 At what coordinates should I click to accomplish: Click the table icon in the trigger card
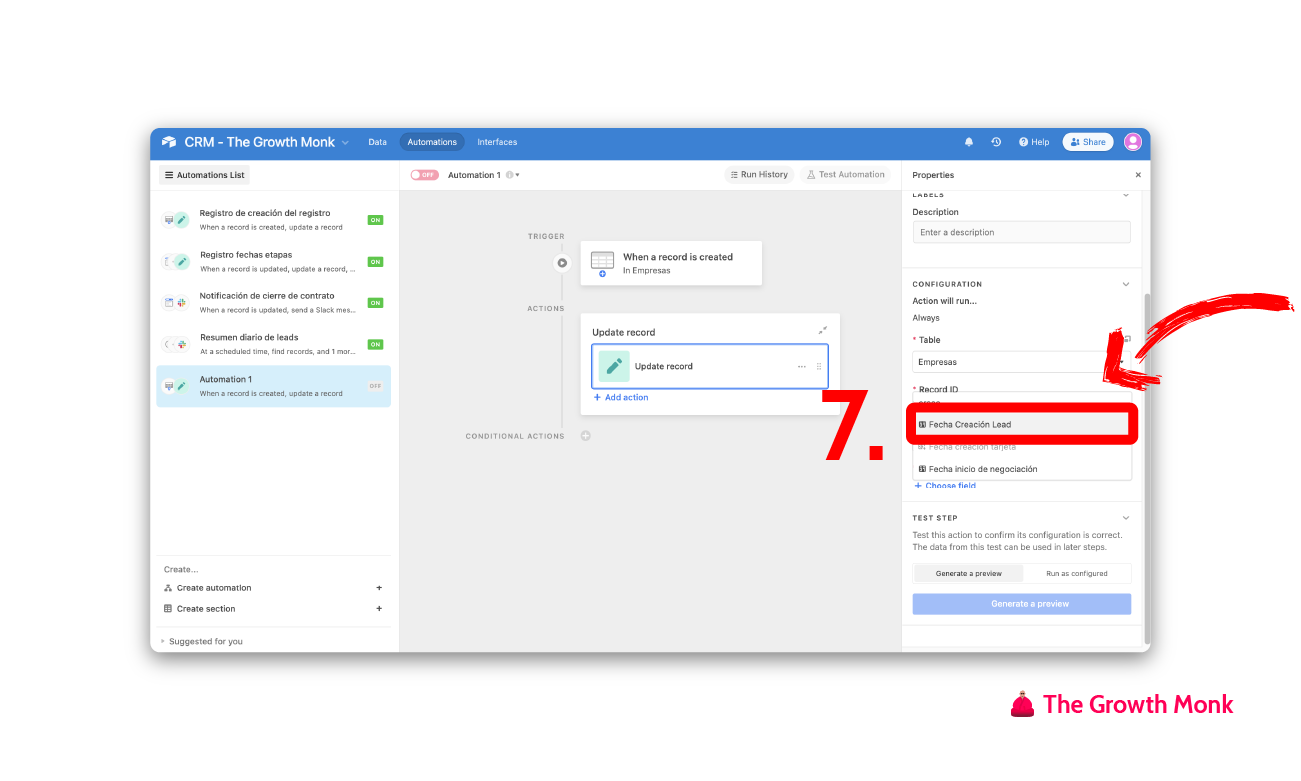(602, 262)
